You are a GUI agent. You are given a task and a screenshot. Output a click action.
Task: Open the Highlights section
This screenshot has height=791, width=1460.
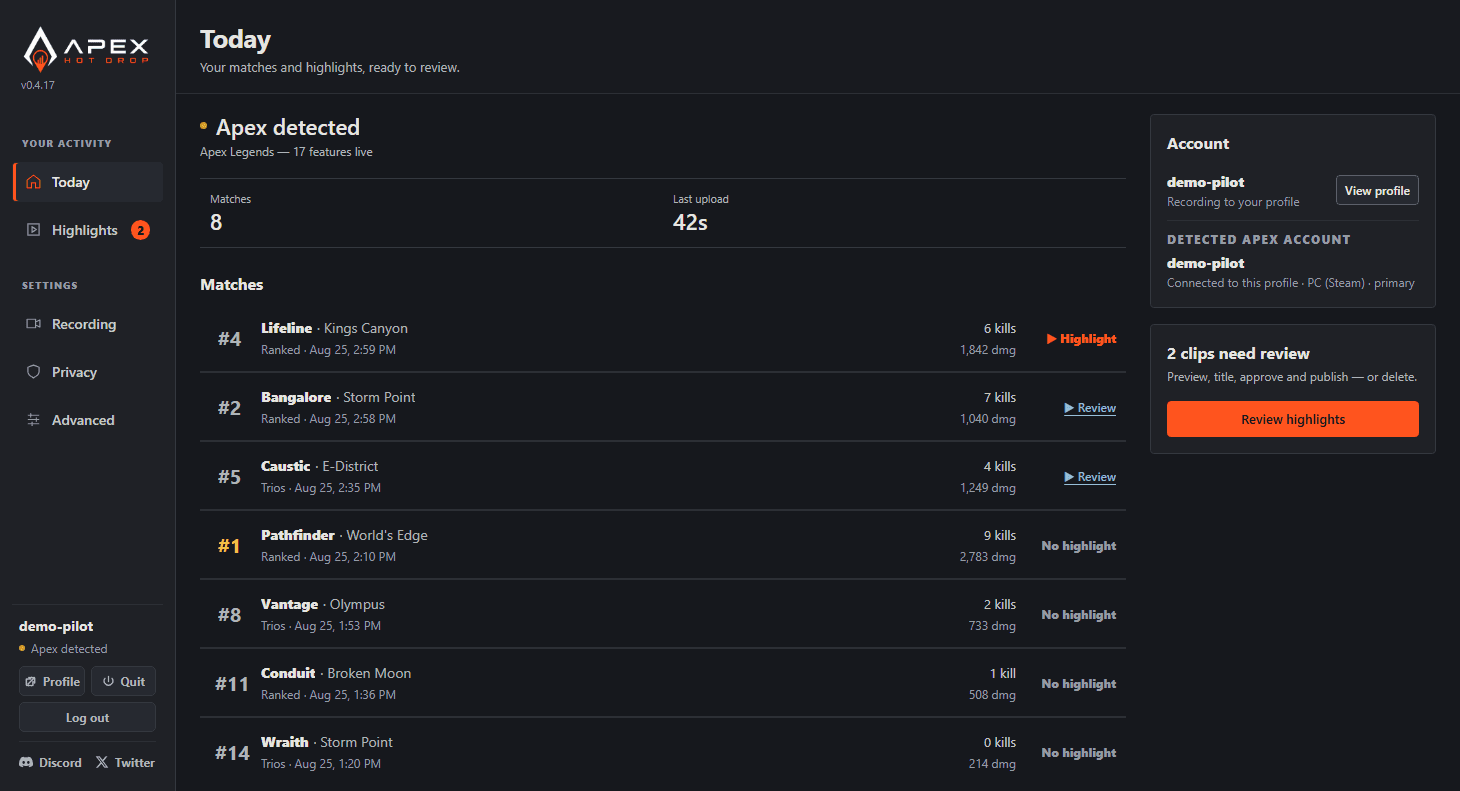(x=88, y=230)
